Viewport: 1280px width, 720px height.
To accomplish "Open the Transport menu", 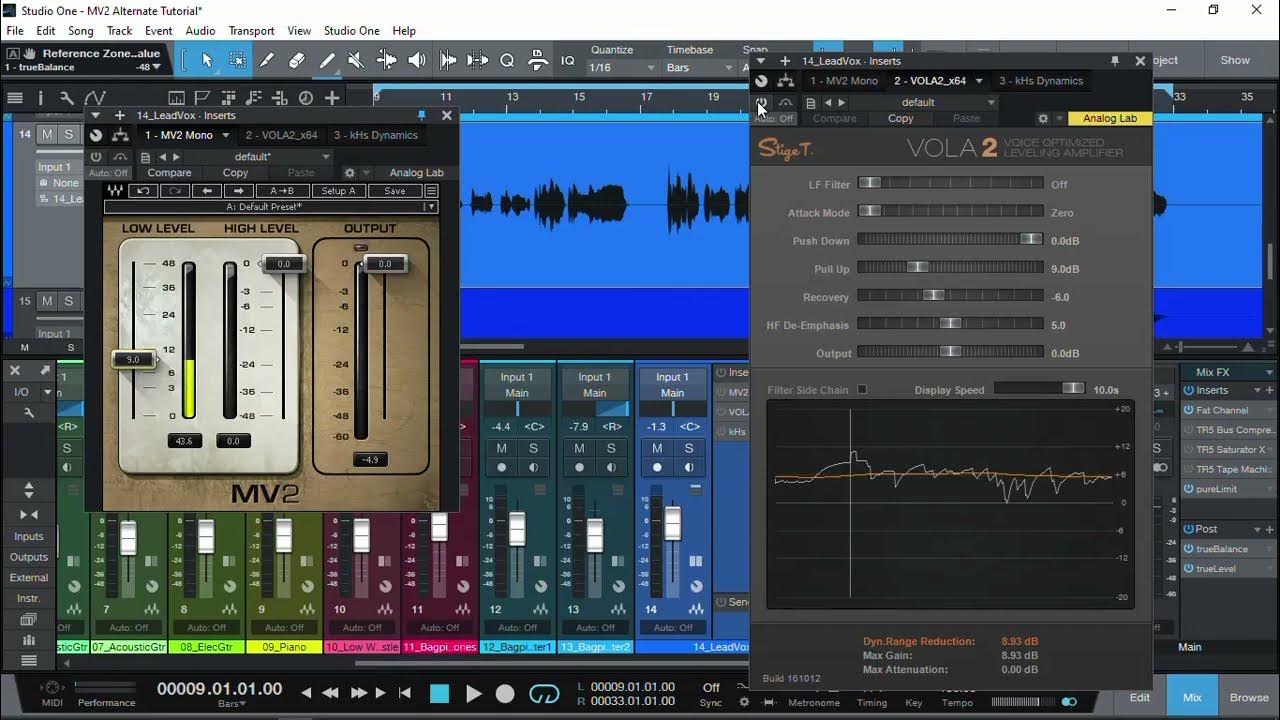I will [251, 31].
